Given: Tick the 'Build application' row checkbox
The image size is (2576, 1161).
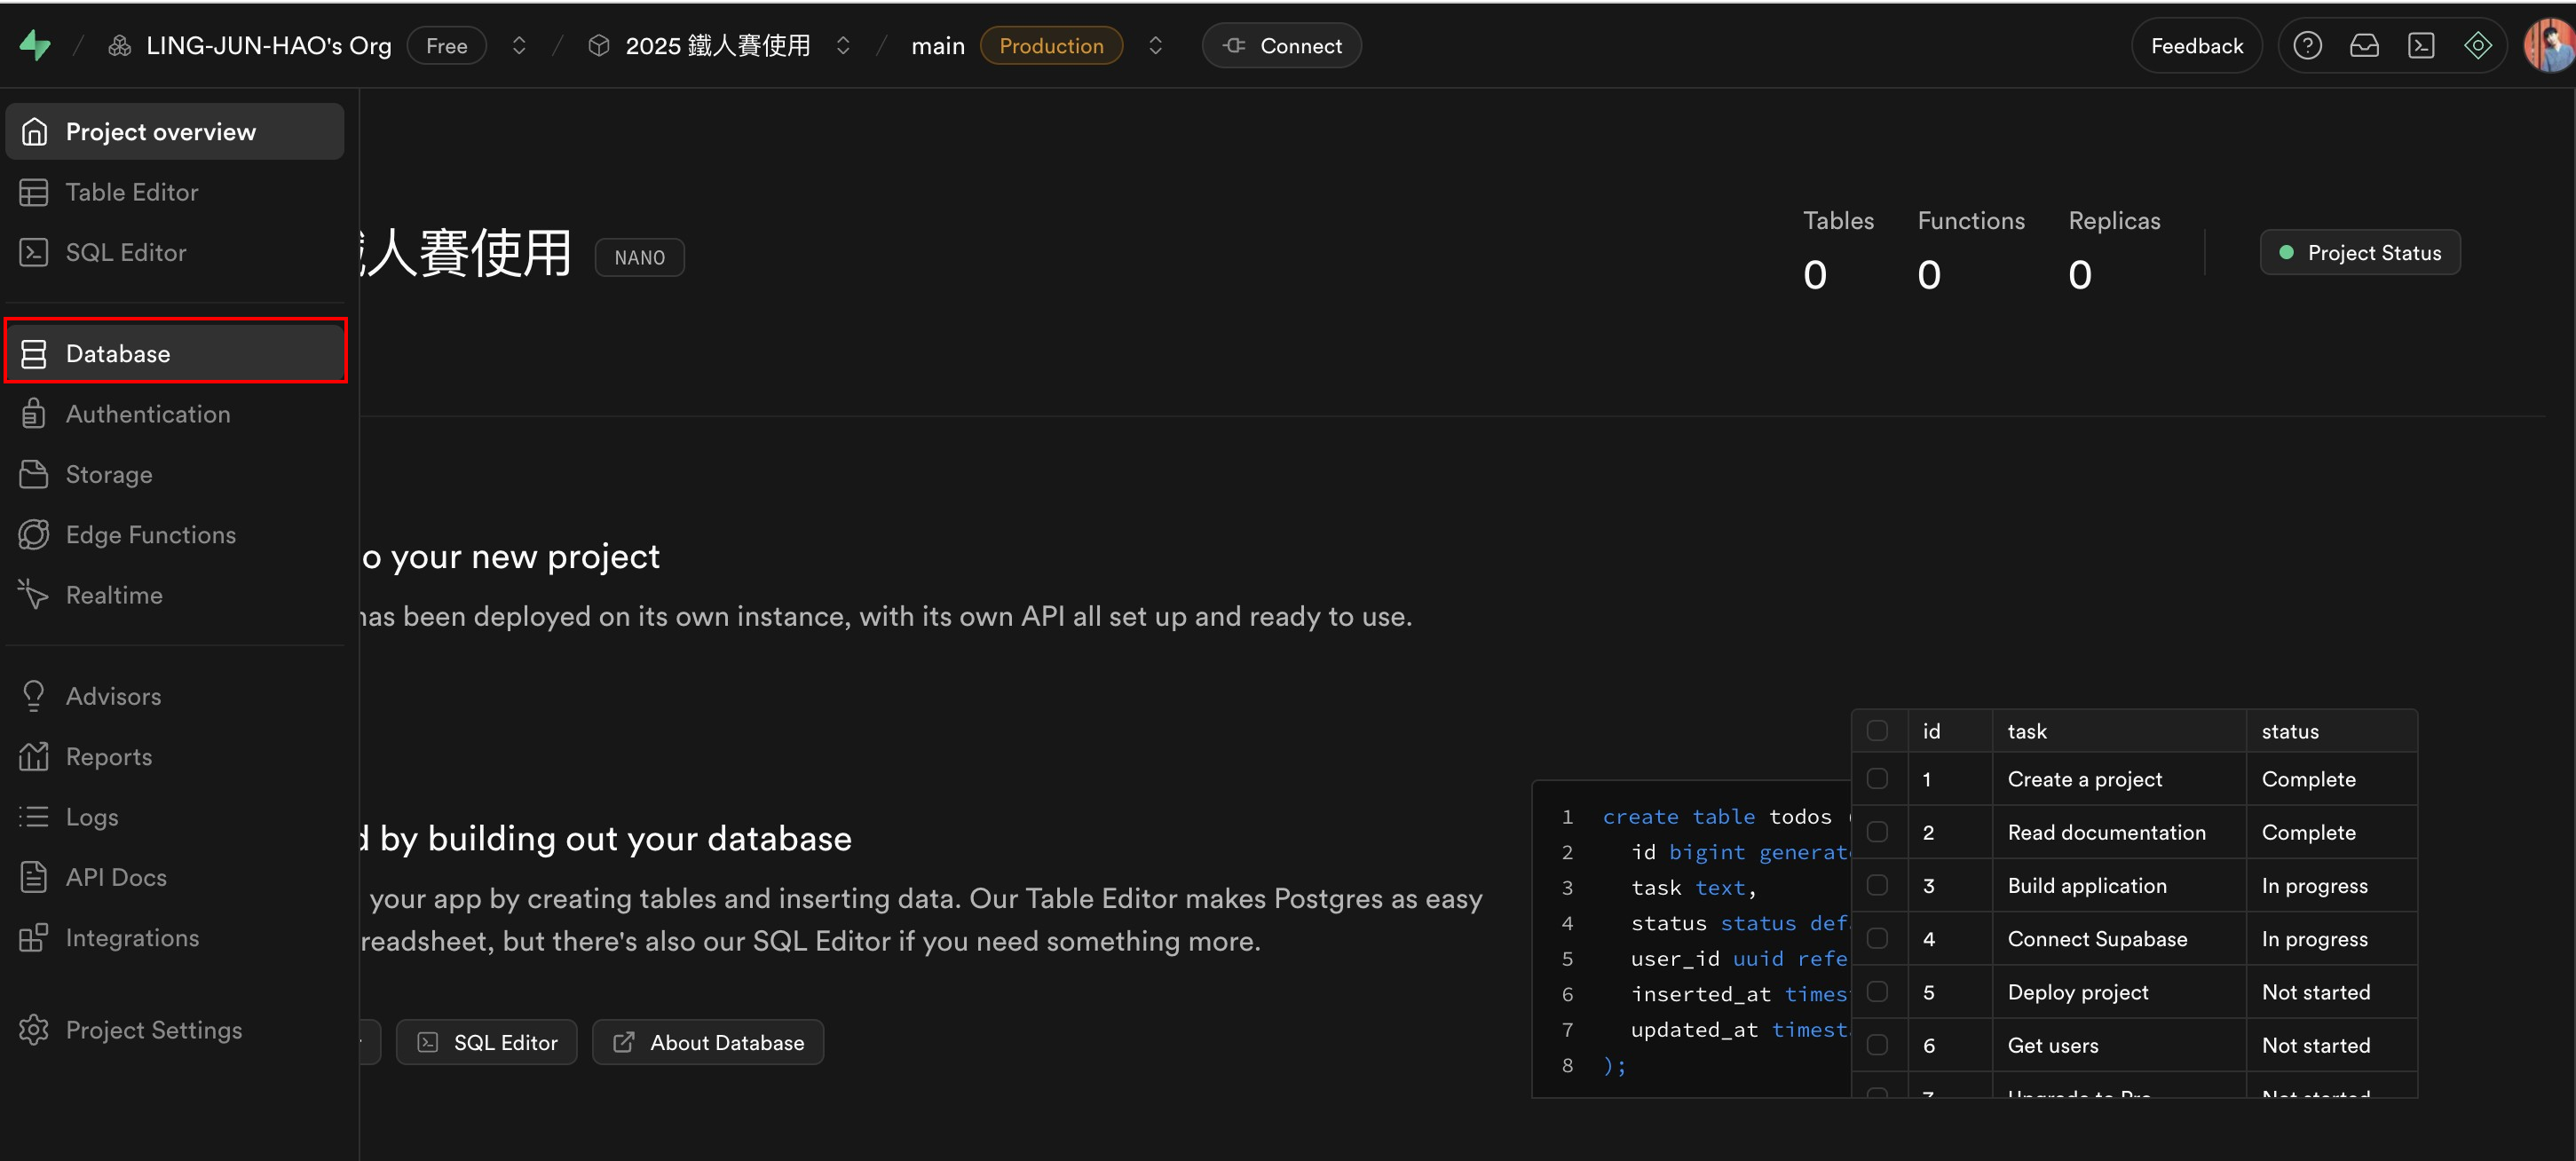Looking at the screenshot, I should (x=1877, y=885).
